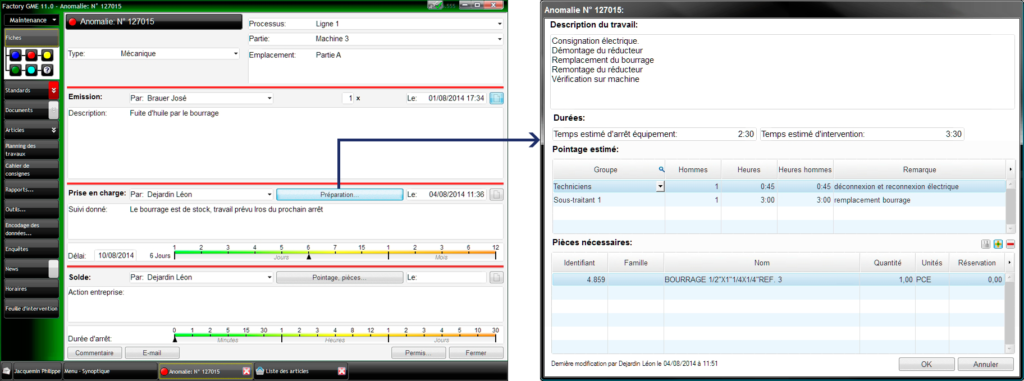Close the Liste des articles tab
The width and height of the screenshot is (1024, 381).
coord(342,372)
